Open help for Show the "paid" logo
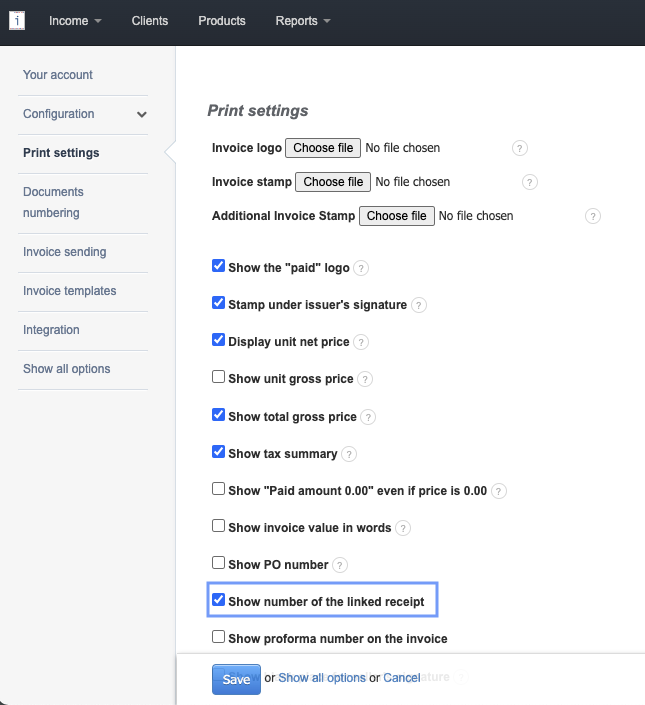 pos(361,268)
